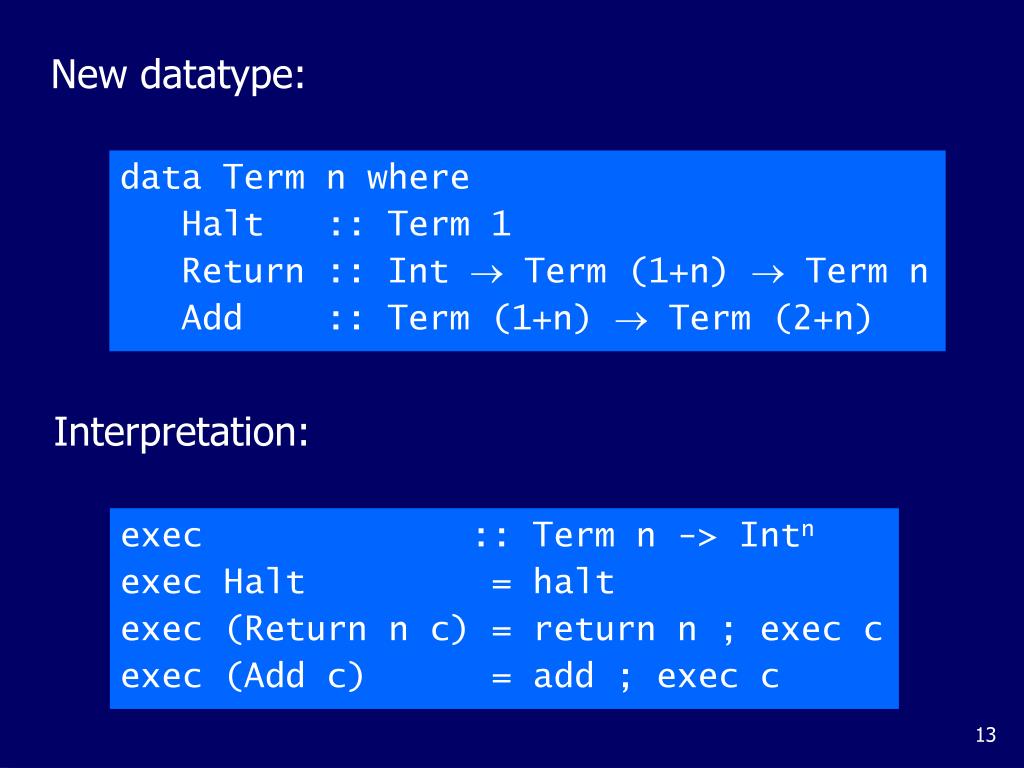
Task: Click 'exec (Add c)' pattern
Action: pyautogui.click(x=242, y=676)
